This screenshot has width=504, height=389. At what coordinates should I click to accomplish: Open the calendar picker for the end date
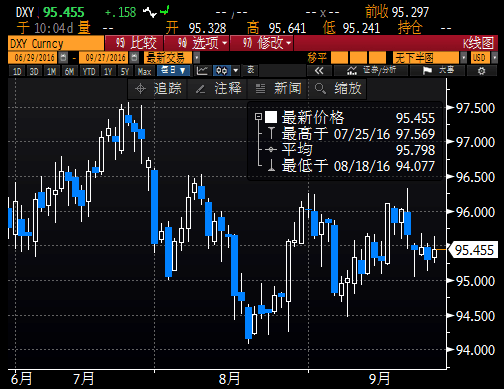tap(134, 58)
